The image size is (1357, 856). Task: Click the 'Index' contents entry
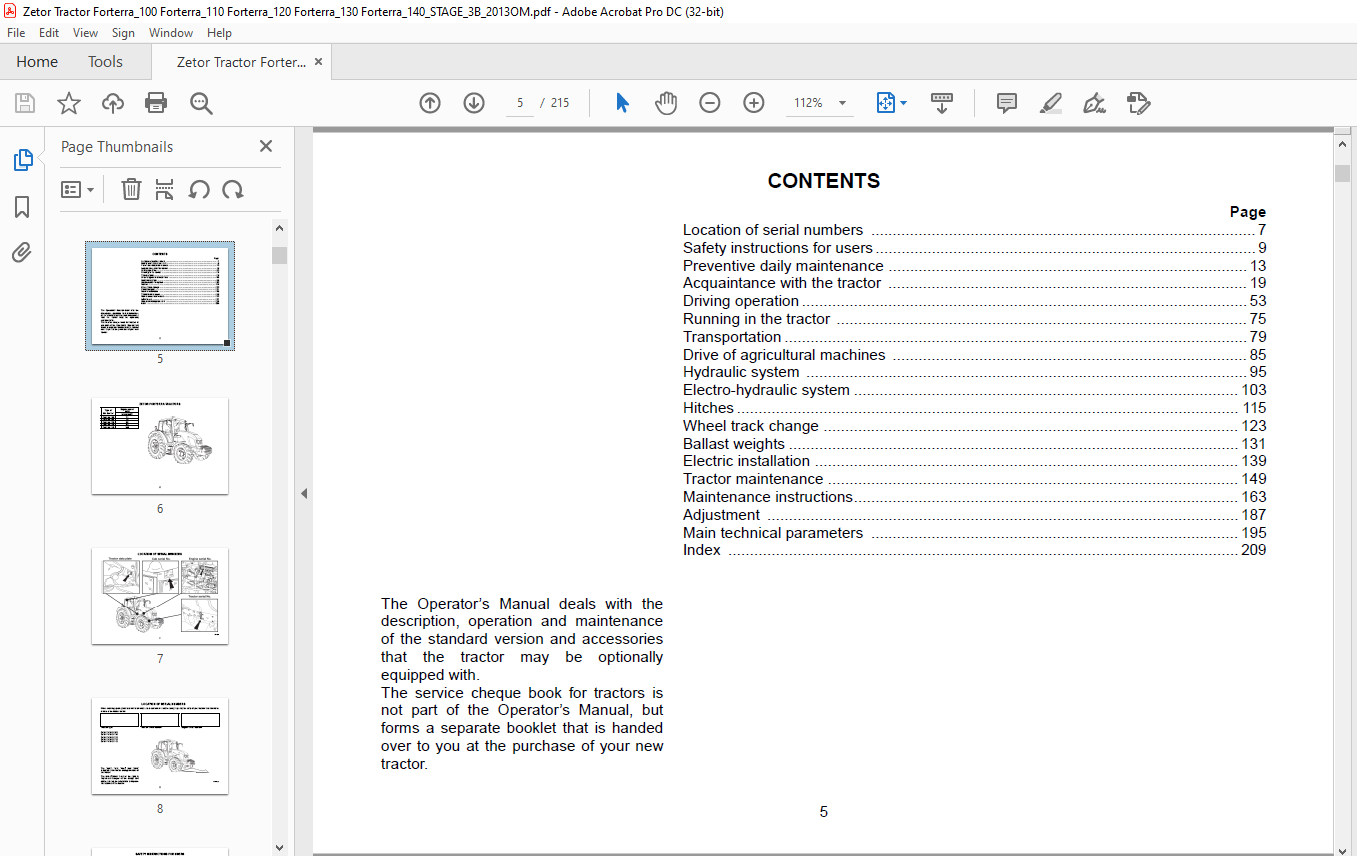point(974,550)
